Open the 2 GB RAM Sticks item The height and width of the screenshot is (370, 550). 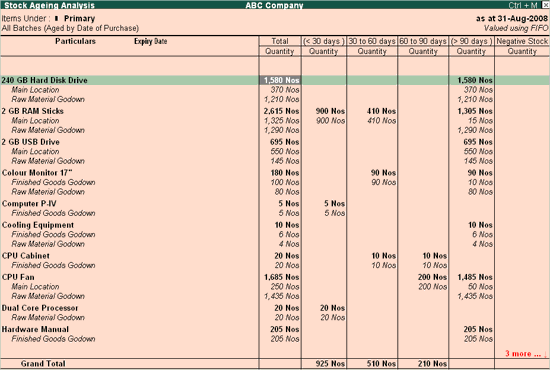point(33,111)
